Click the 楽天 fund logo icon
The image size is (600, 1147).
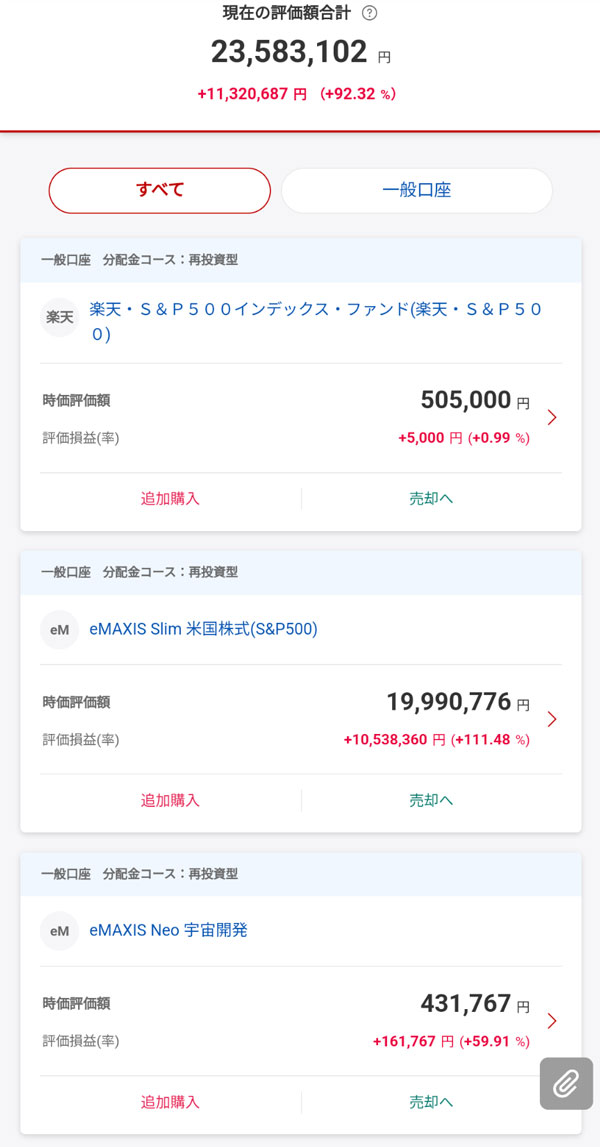pyautogui.click(x=60, y=317)
